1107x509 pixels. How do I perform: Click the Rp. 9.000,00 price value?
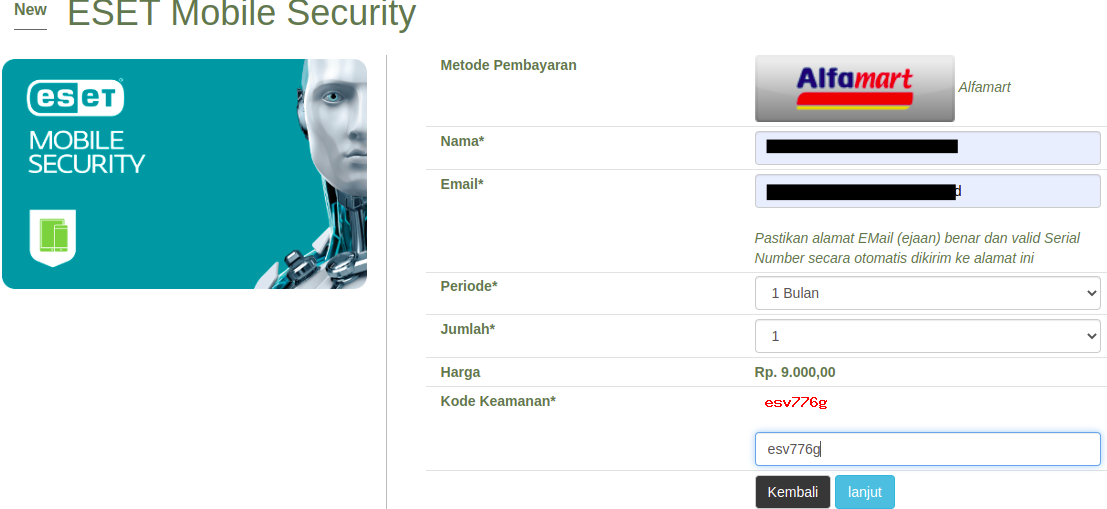point(795,372)
